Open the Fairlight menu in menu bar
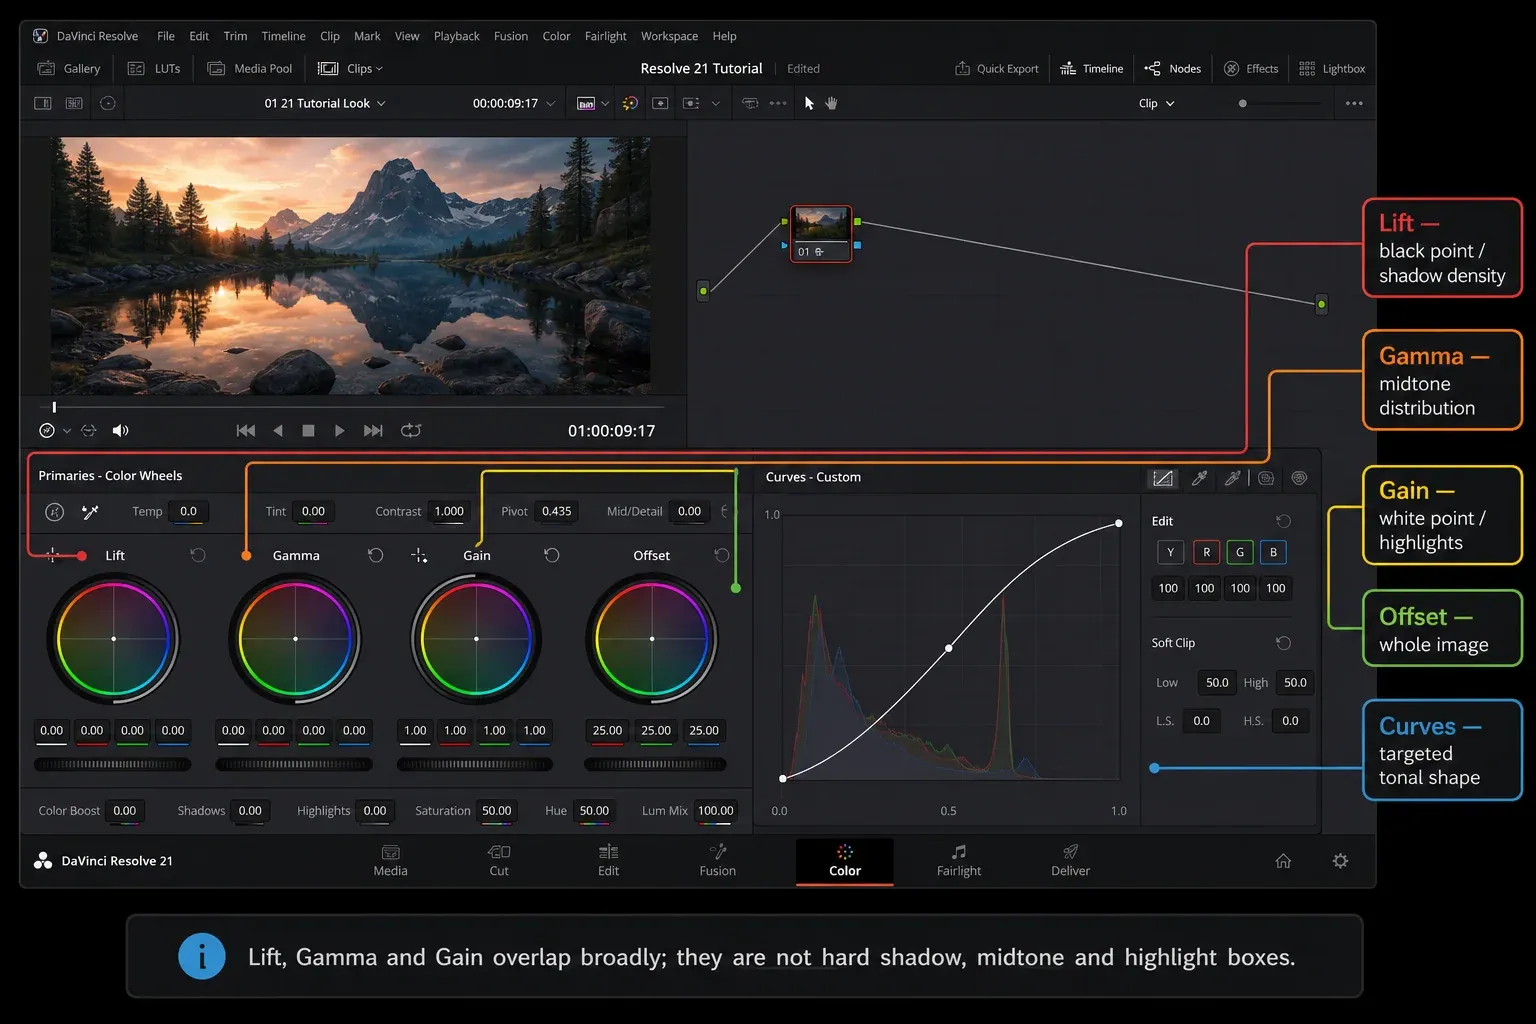1536x1024 pixels. coord(605,36)
